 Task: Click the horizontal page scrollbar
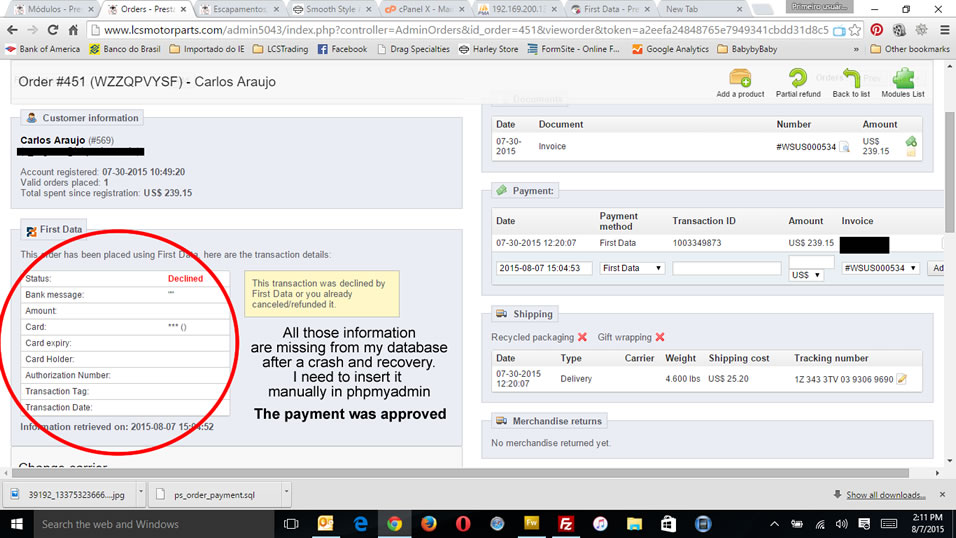coord(460,473)
